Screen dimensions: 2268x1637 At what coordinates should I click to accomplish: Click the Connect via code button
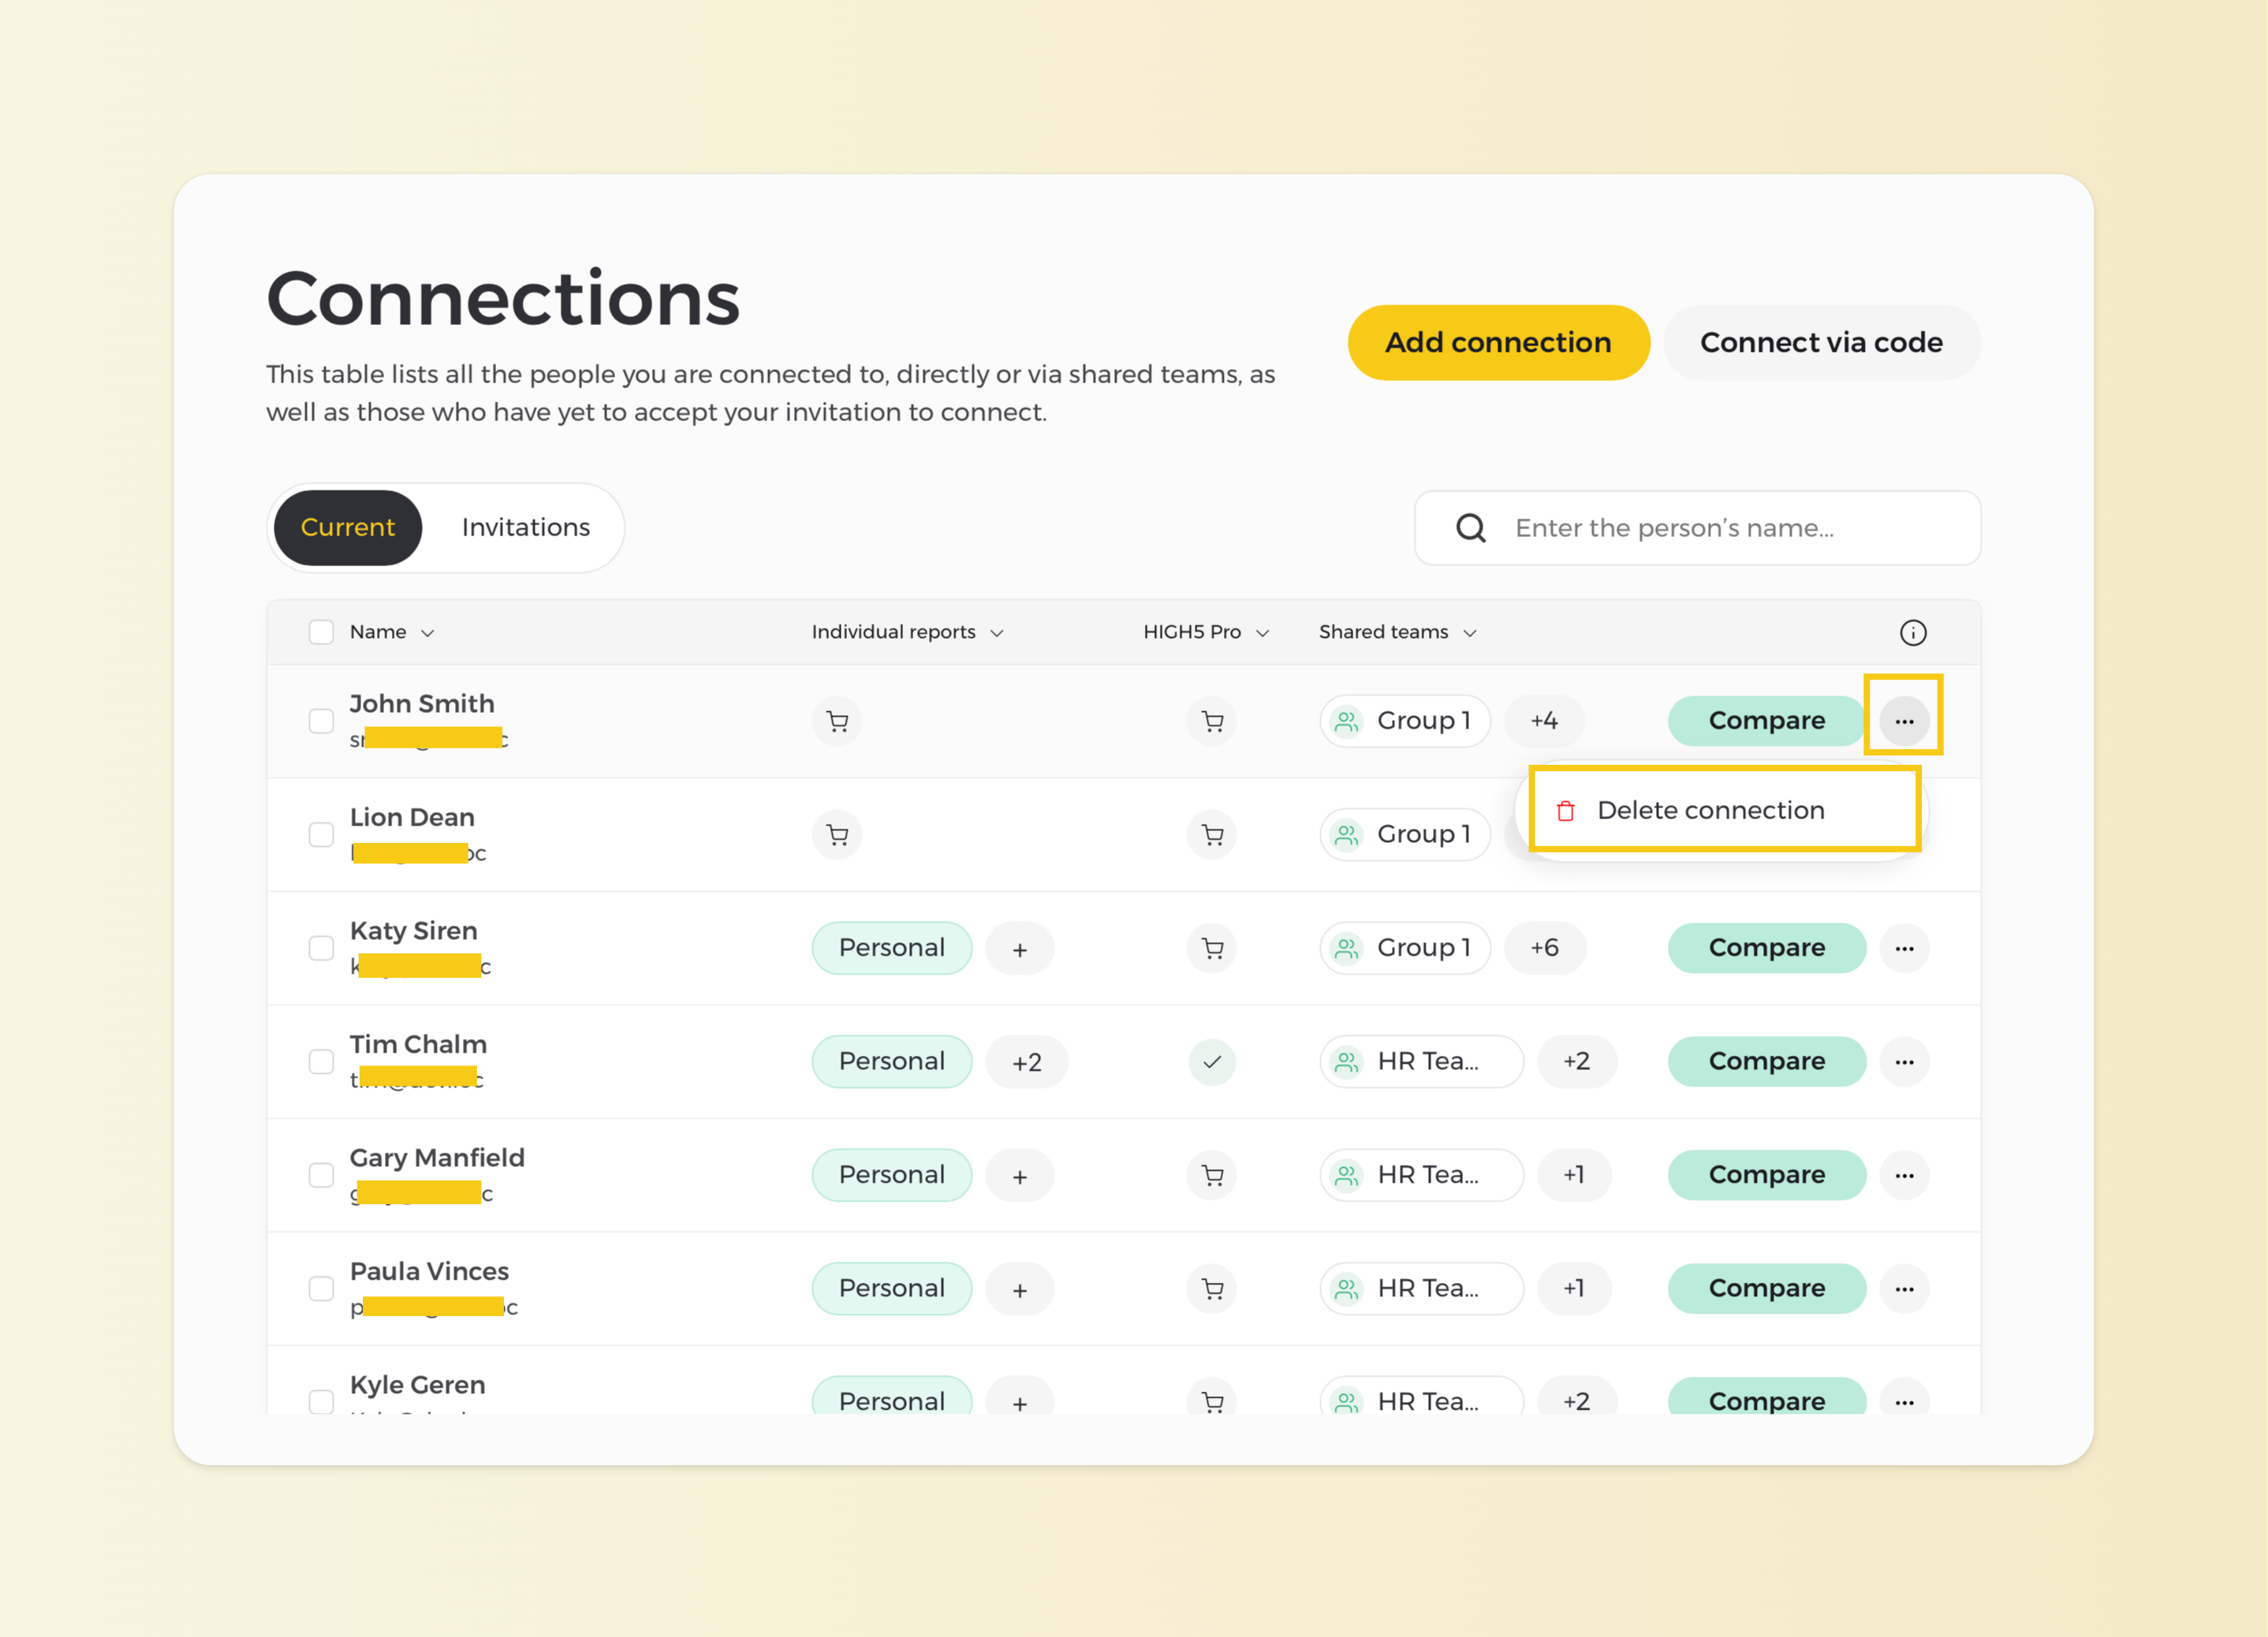(x=1820, y=342)
